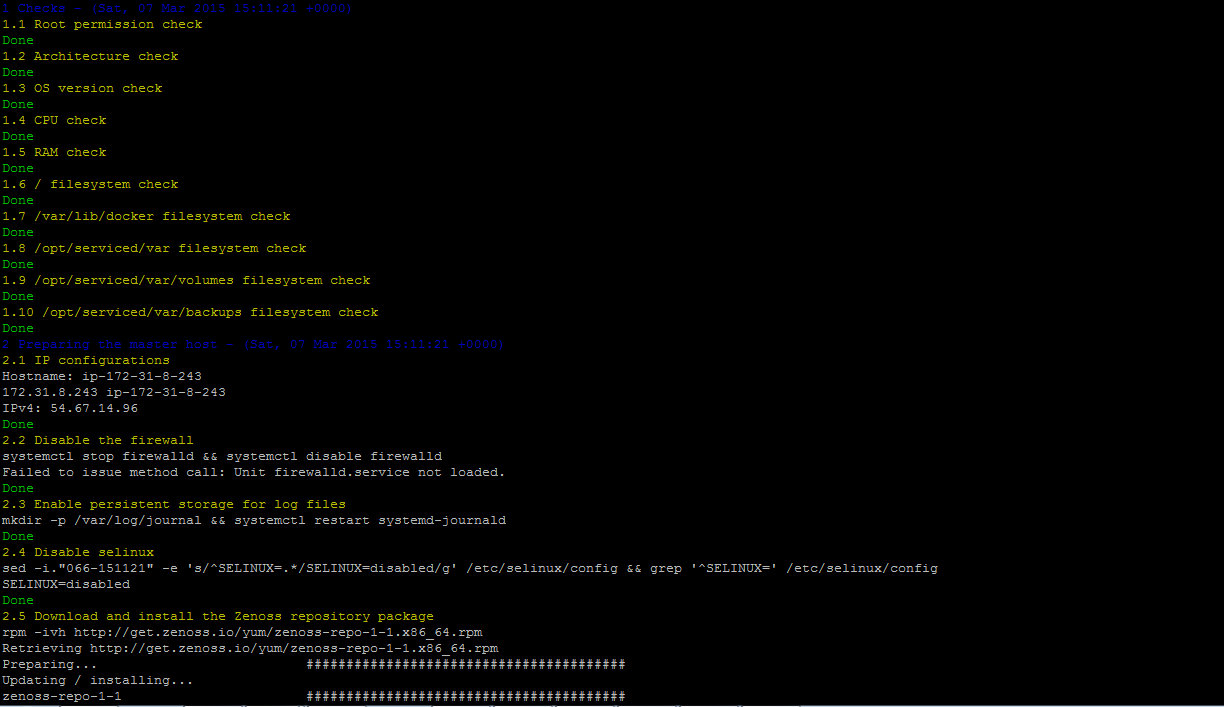Click the '1.4 CPU check' line
Image resolution: width=1224 pixels, height=707 pixels.
(x=54, y=120)
